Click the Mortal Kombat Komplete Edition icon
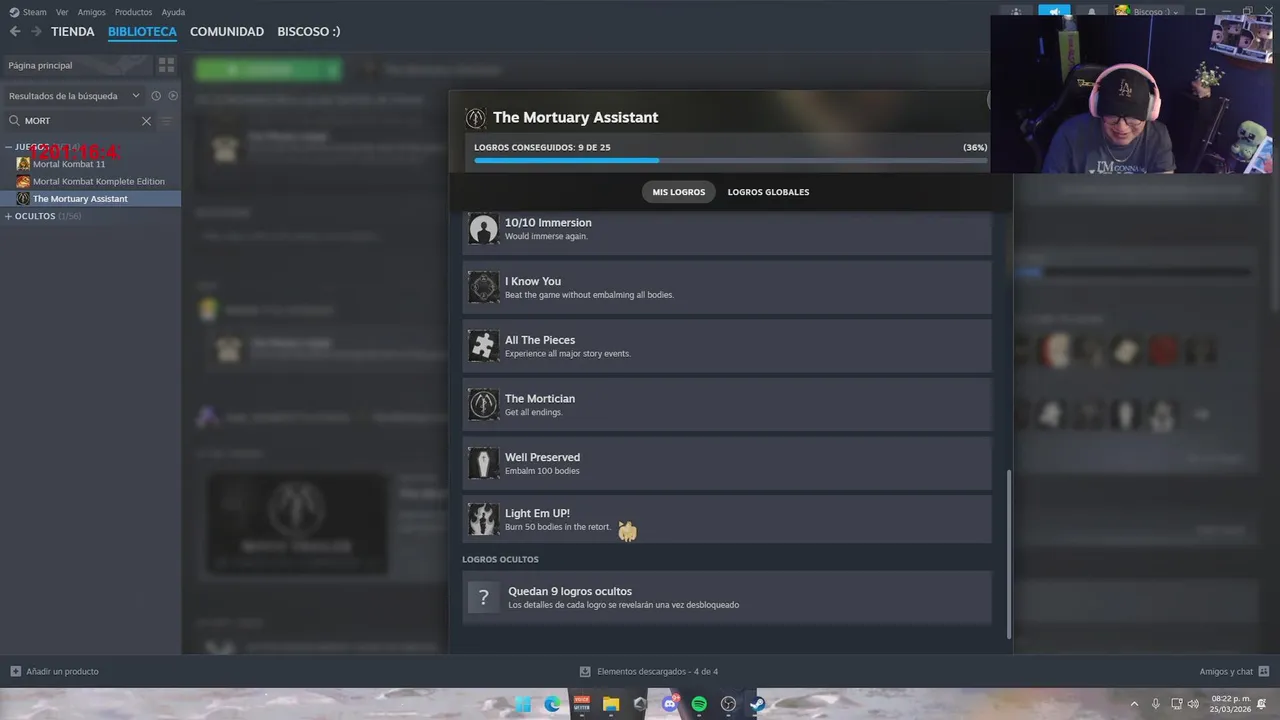The width and height of the screenshot is (1280, 720). pos(23,181)
